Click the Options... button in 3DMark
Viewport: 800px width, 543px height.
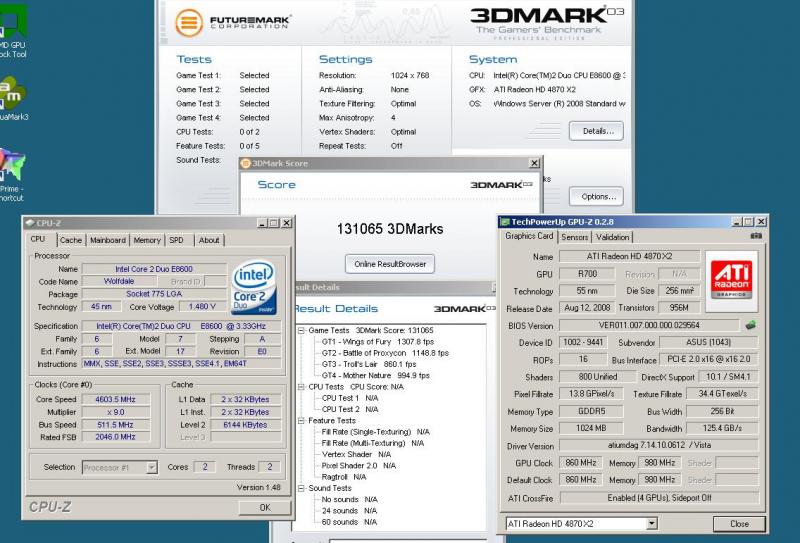pos(596,196)
